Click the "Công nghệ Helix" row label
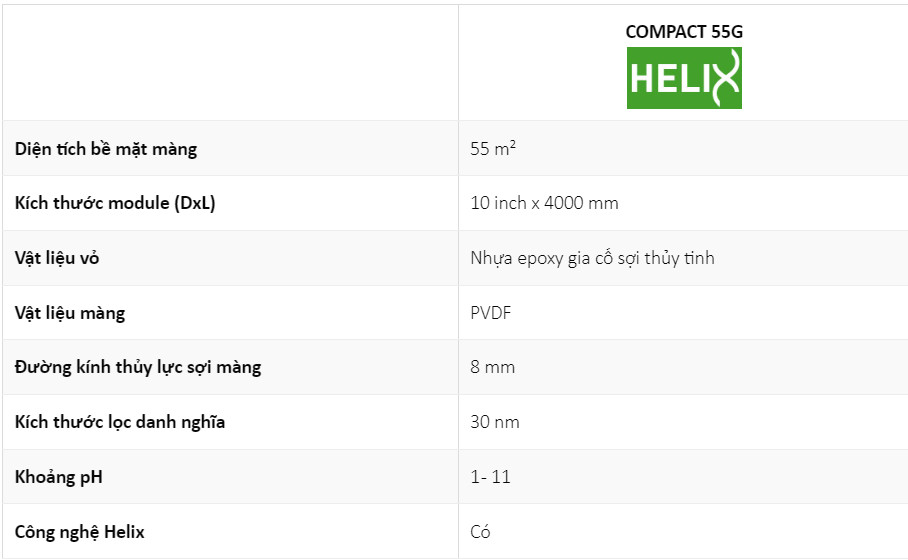Viewport: 908px width, 560px height. (x=80, y=532)
